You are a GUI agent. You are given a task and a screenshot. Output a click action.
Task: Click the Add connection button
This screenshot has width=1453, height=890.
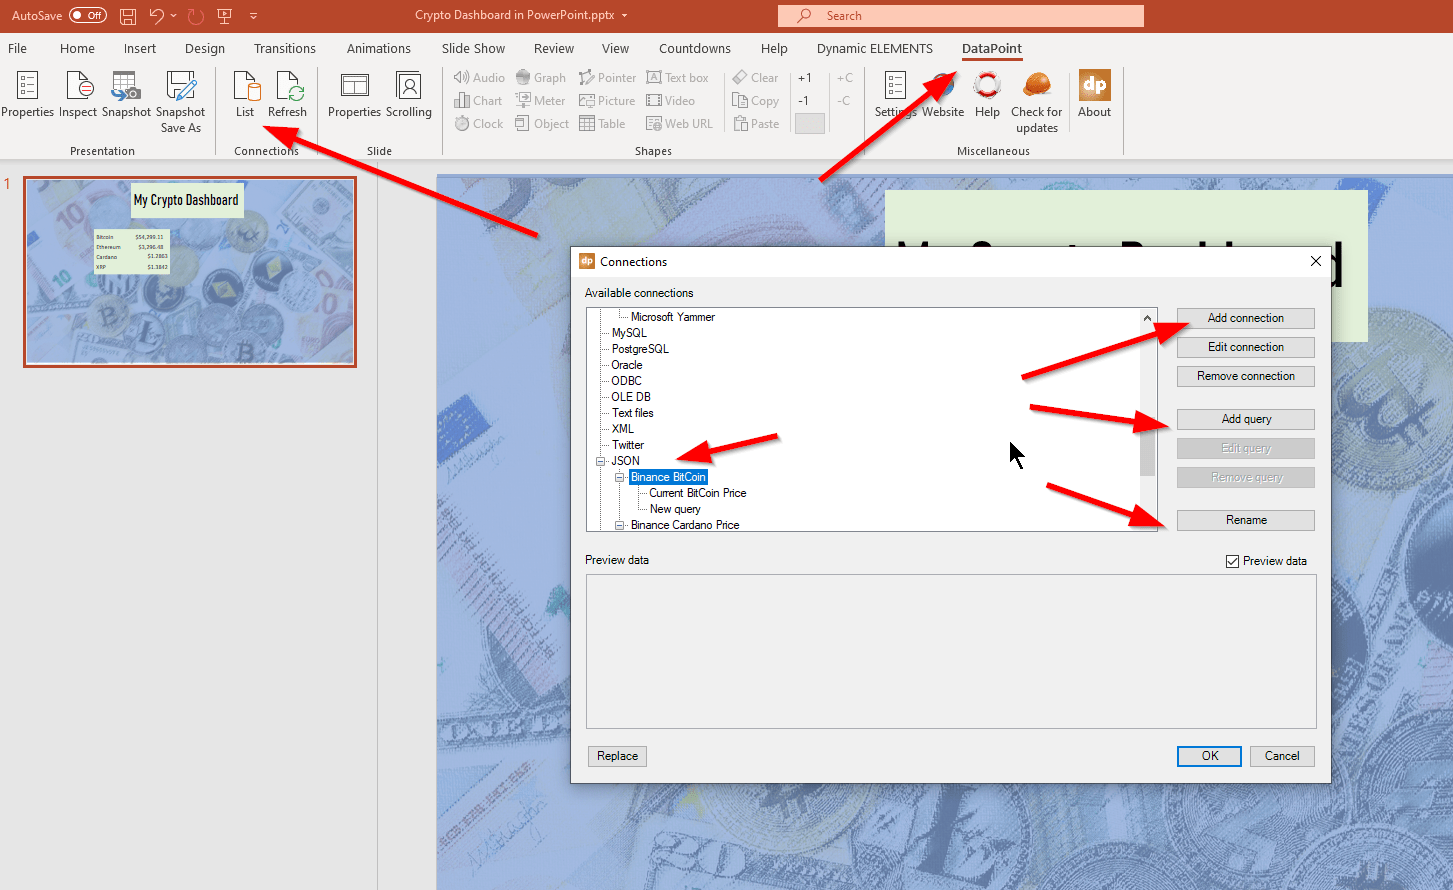(x=1245, y=318)
